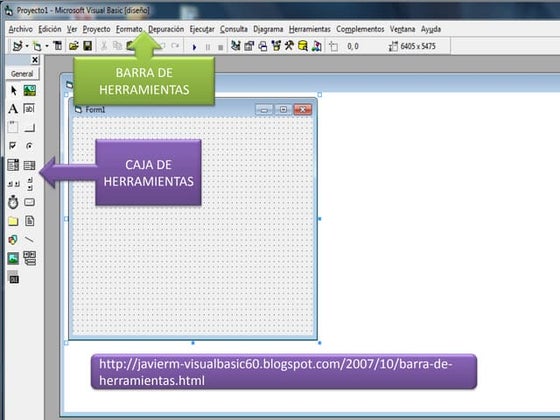Click the End stop icon
Image resolution: width=560 pixels, height=420 pixels.
pyautogui.click(x=221, y=47)
